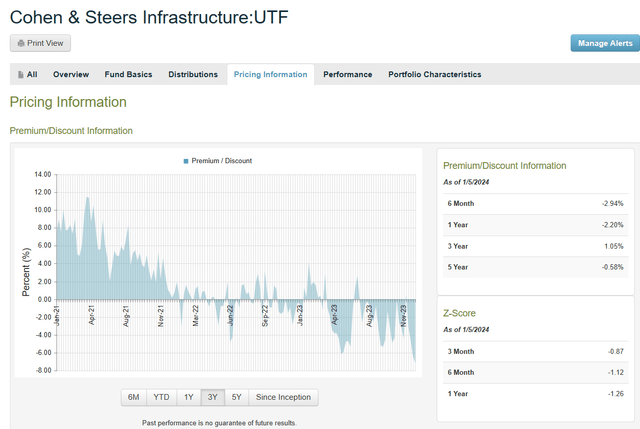Screen dimensions: 640x429
Task: Click the 5 Year premium value -0.58%
Action: click(612, 267)
